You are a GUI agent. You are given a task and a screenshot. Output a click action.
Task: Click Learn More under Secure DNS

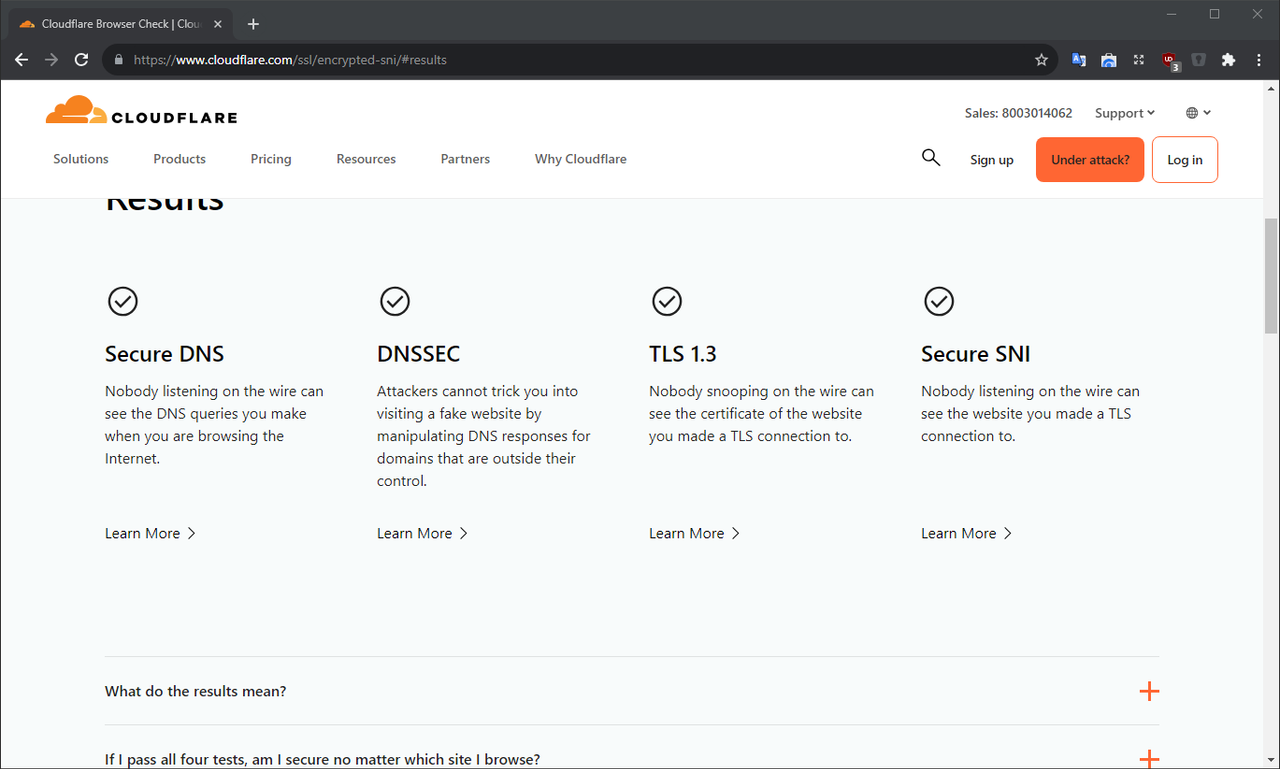click(x=150, y=533)
